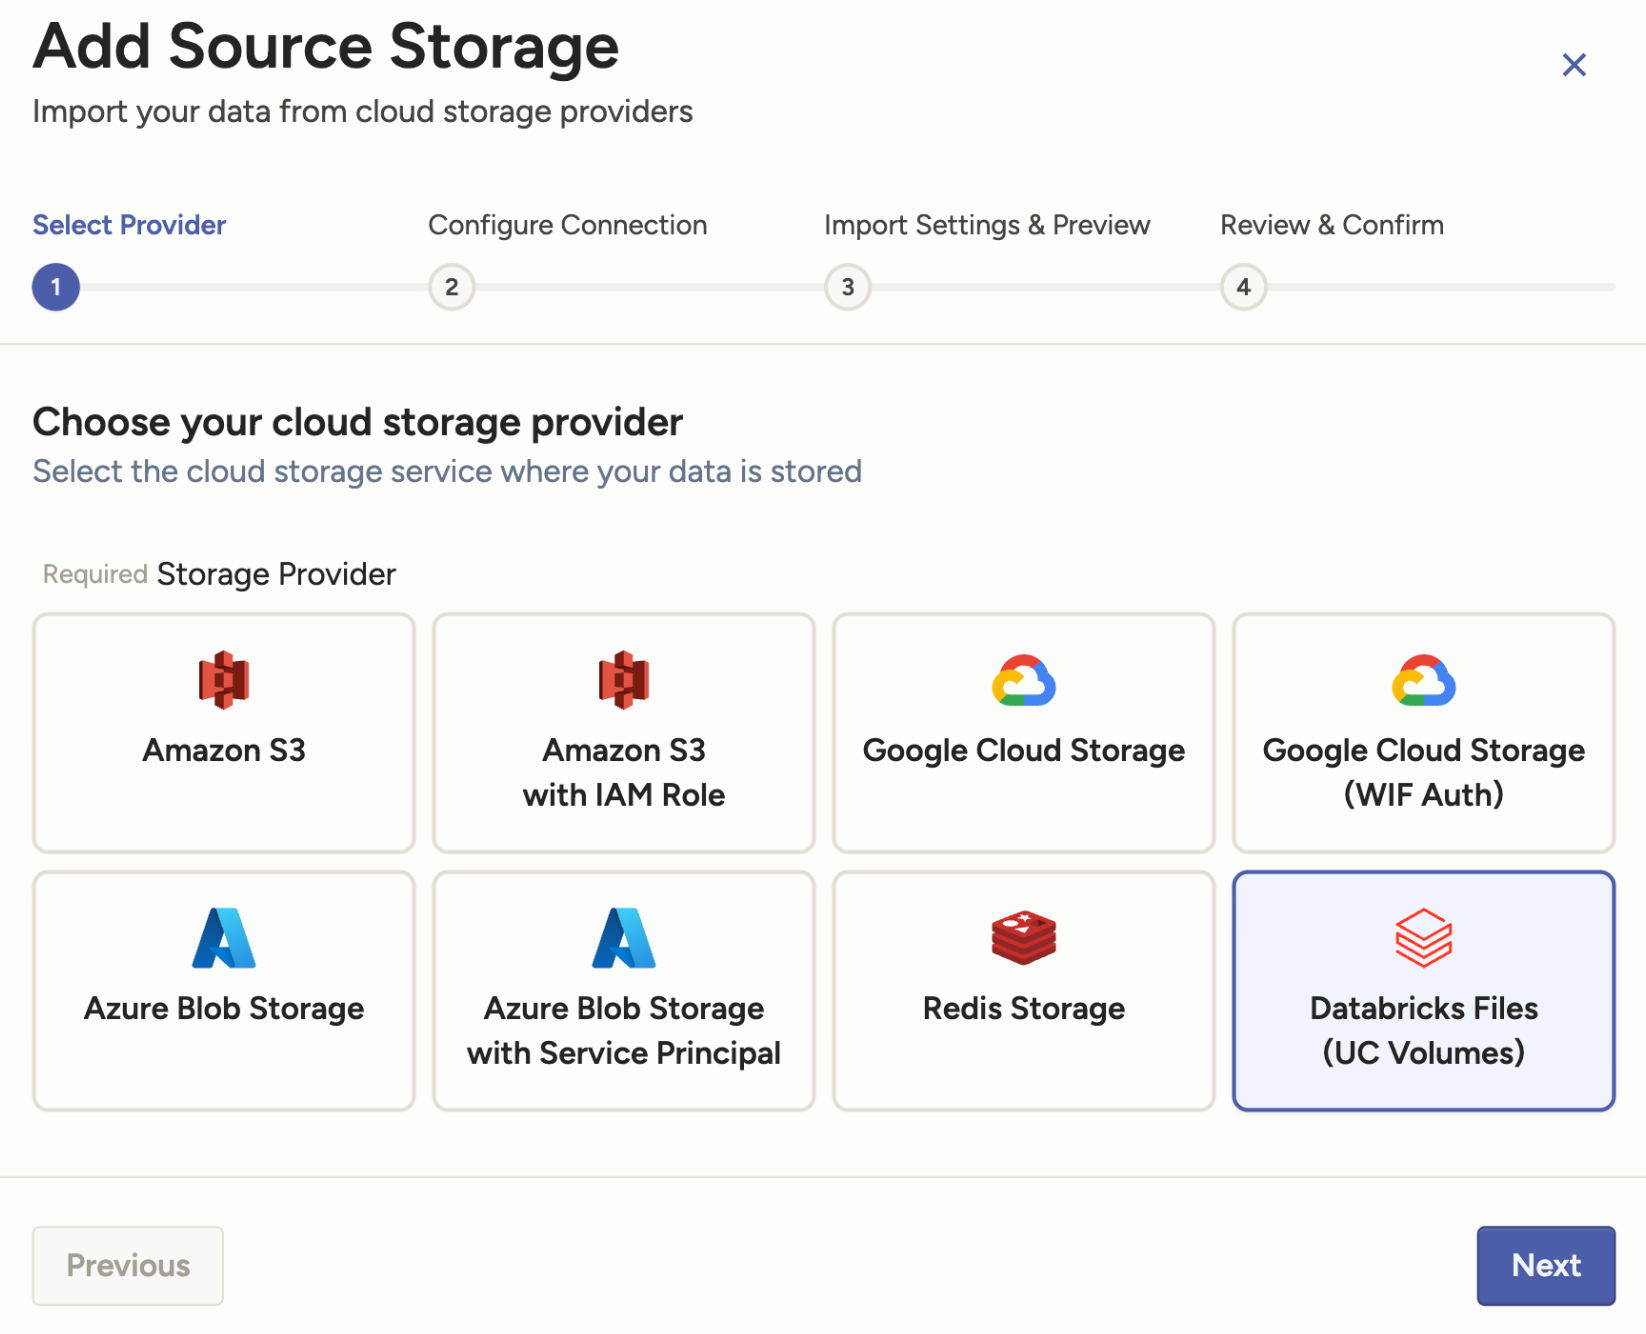
Task: Choose the Amazon S3 provider card label
Action: tap(224, 750)
